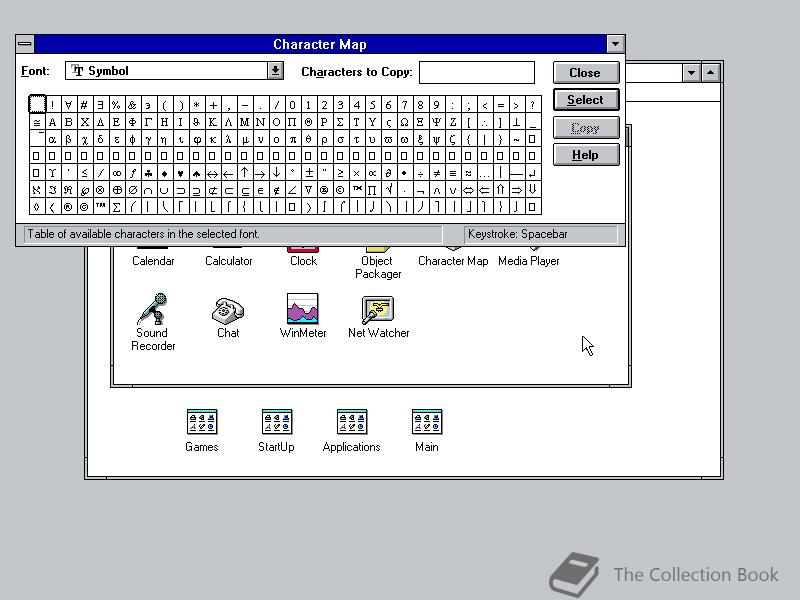
Task: Click the grayed-out Copy button
Action: [x=586, y=128]
